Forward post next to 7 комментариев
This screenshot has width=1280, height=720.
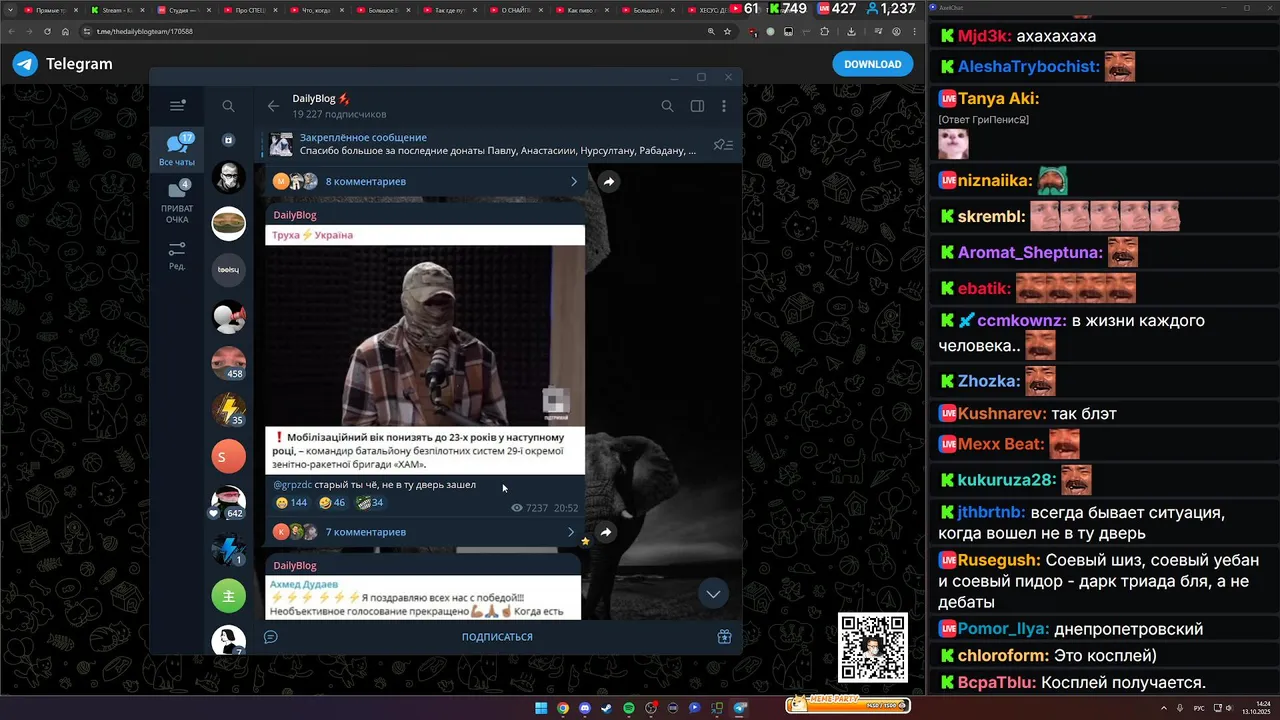606,533
